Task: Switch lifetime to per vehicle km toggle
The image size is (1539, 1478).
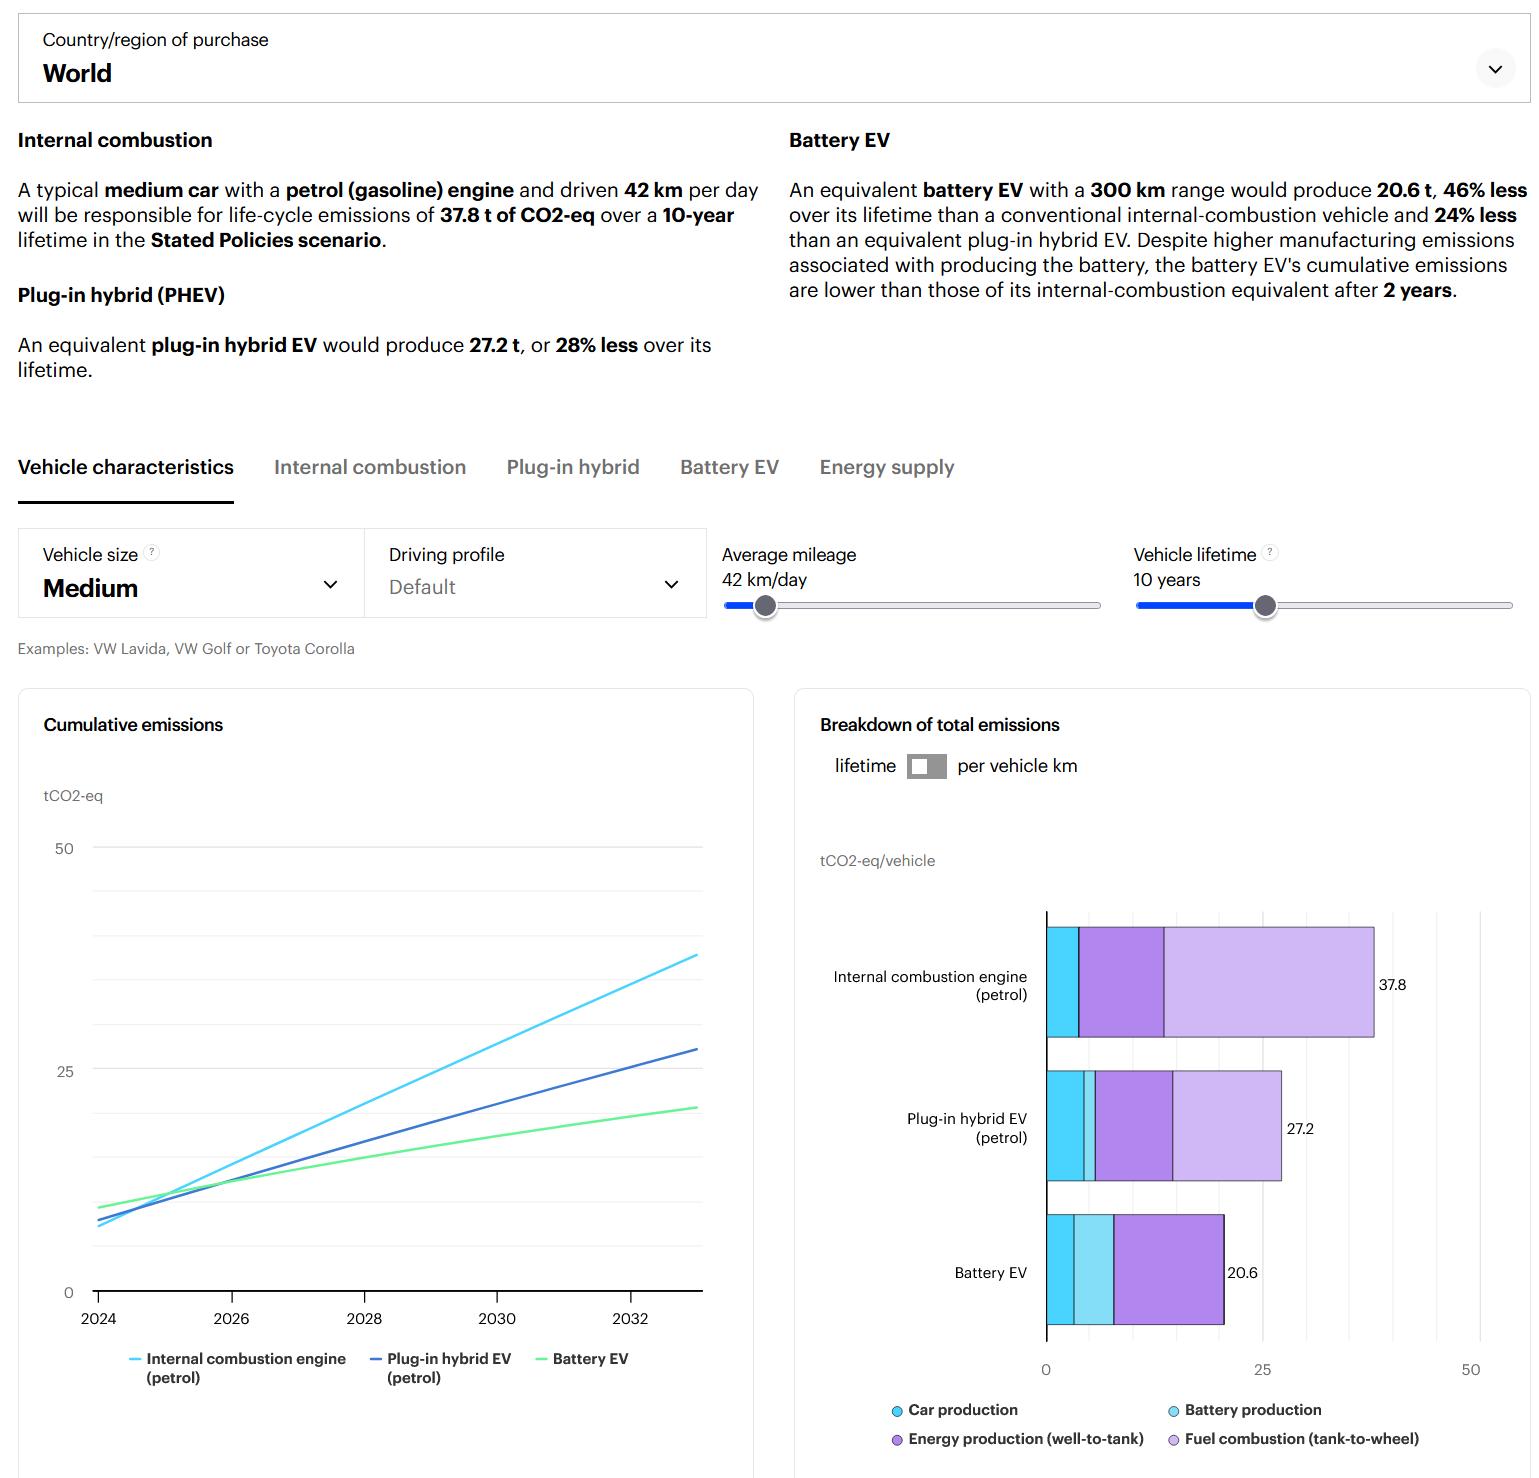Action: 926,767
